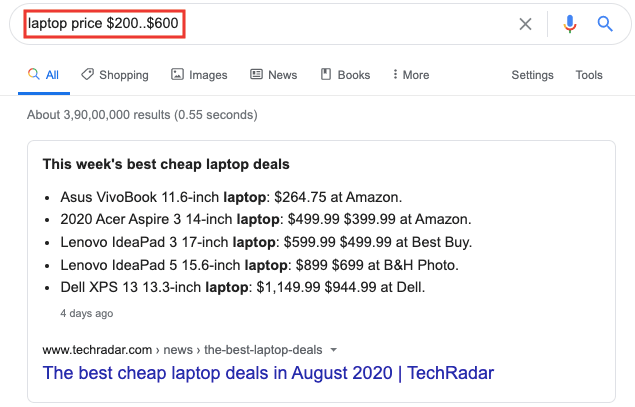This screenshot has width=635, height=407.
Task: Expand the techradar.com URL dropdown arrow
Action: 334,350
